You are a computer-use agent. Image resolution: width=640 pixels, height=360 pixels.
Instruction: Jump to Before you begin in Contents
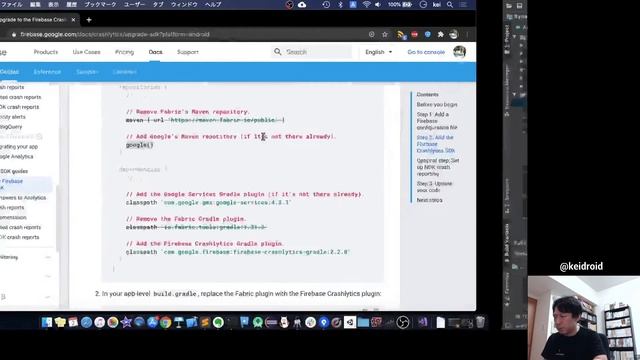click(437, 104)
